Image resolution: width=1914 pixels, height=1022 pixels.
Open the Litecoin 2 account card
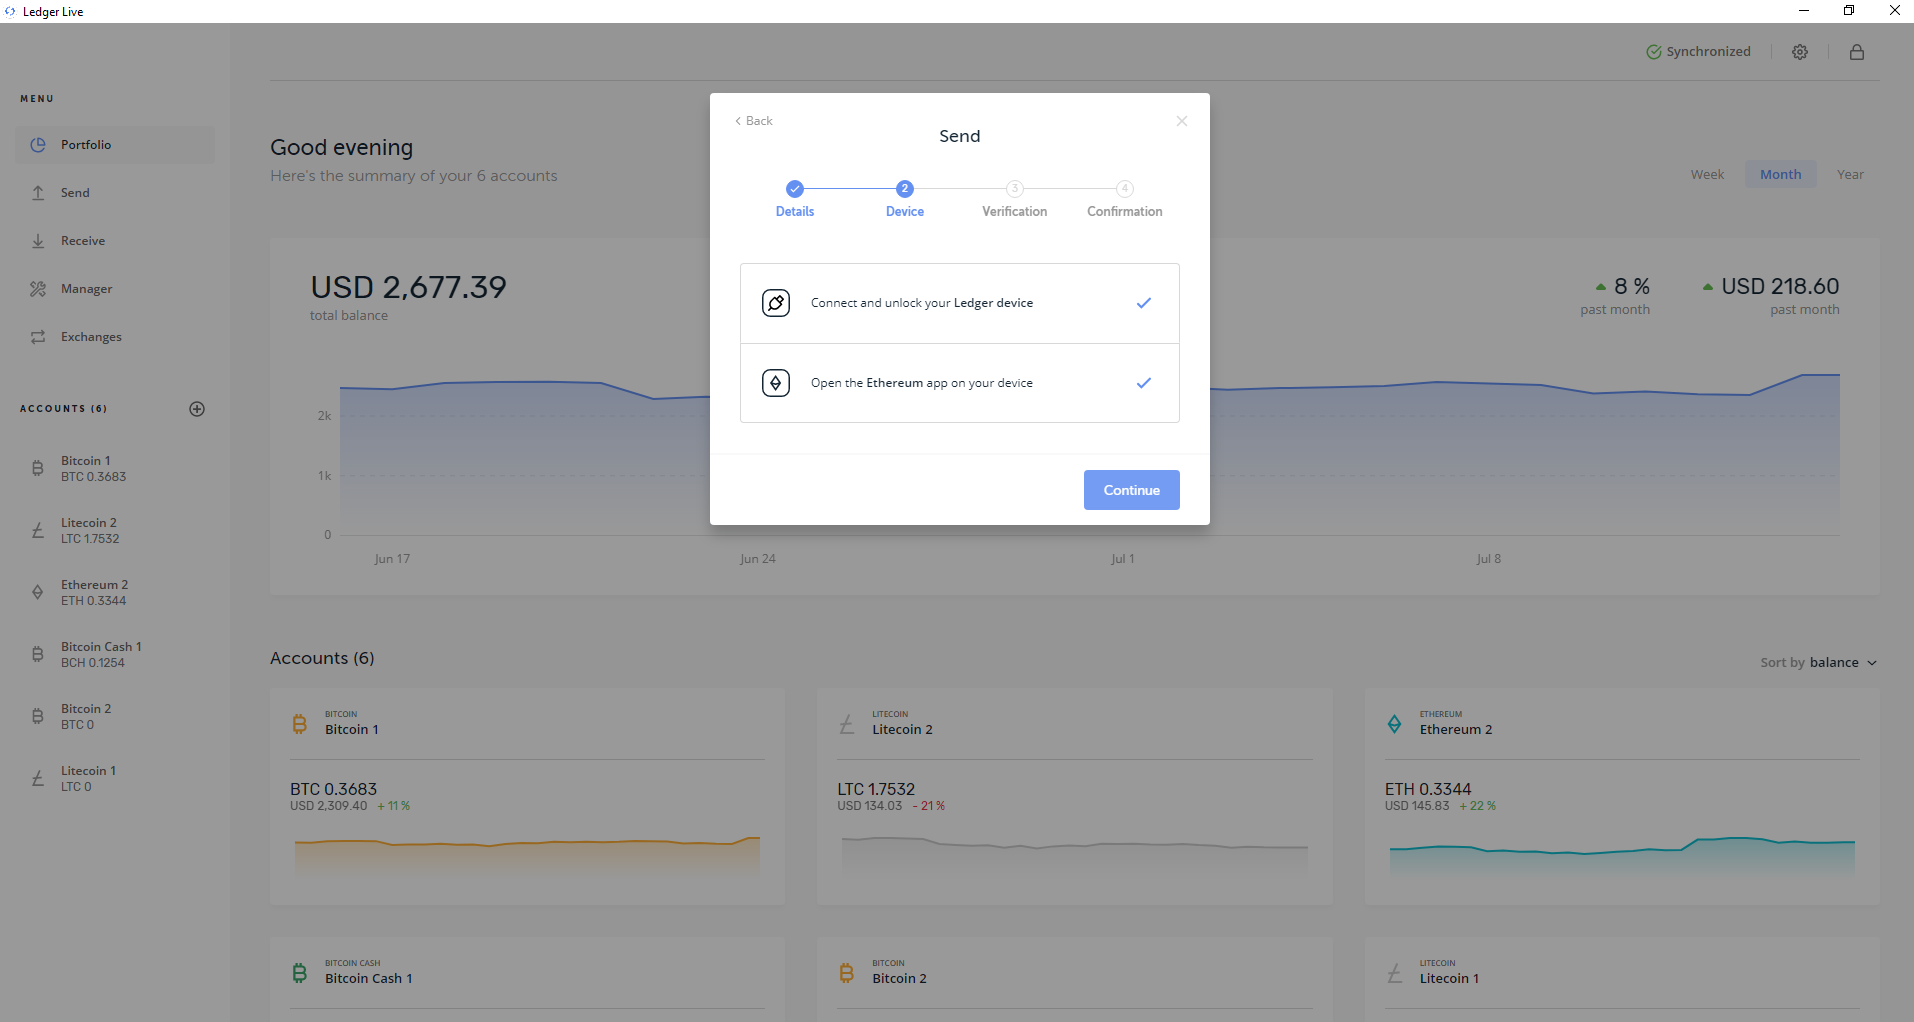point(1075,796)
